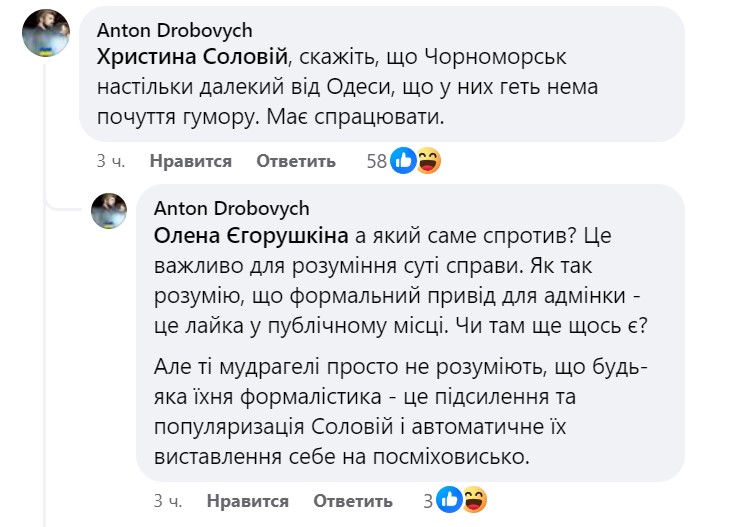The image size is (735, 527).
Task: Show who reacted via the 58 count
Action: click(376, 161)
